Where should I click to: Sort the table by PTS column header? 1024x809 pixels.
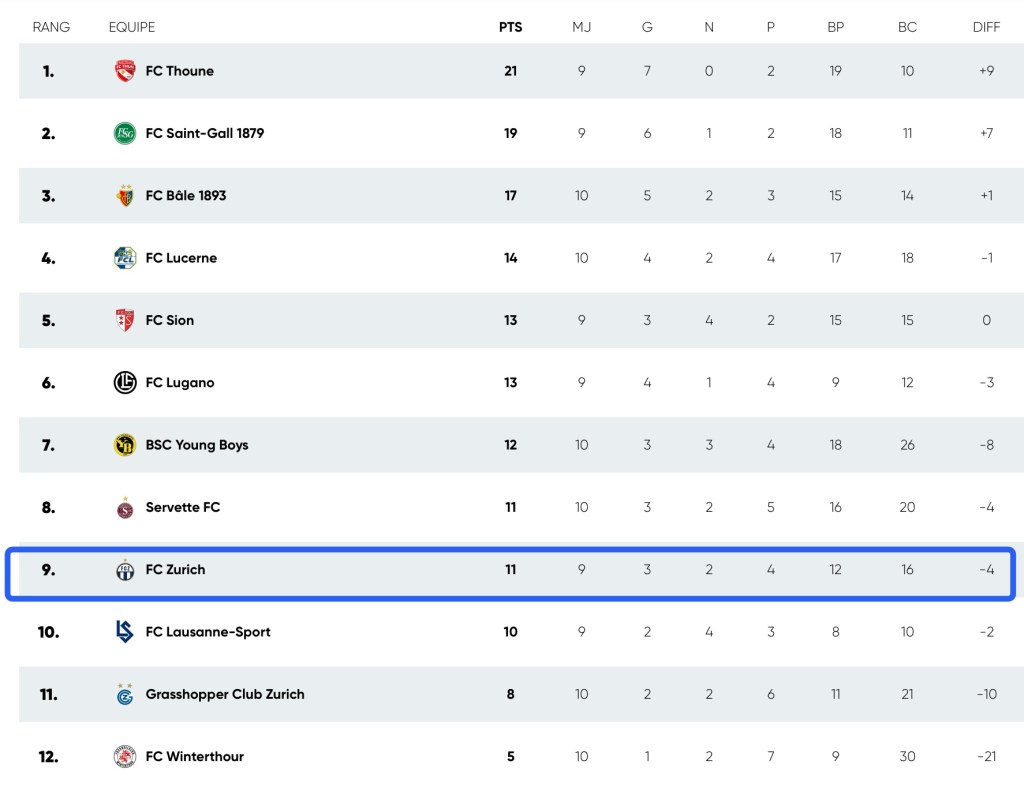pos(510,27)
